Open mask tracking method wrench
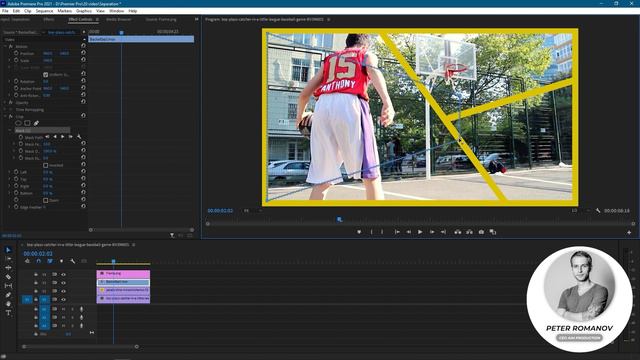The image size is (640, 360). [79, 137]
